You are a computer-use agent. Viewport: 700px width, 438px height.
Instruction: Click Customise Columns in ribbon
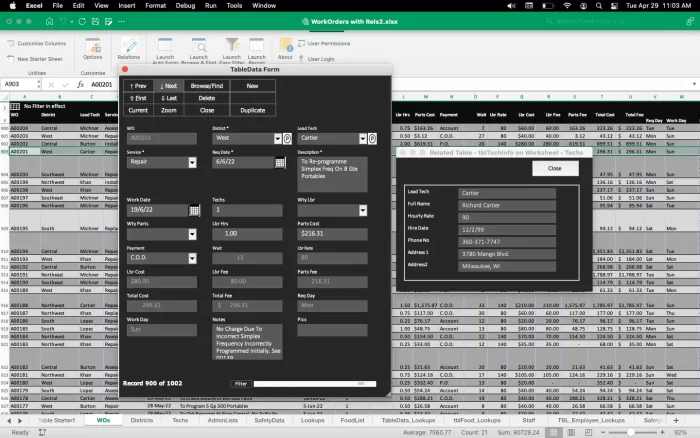coord(40,44)
